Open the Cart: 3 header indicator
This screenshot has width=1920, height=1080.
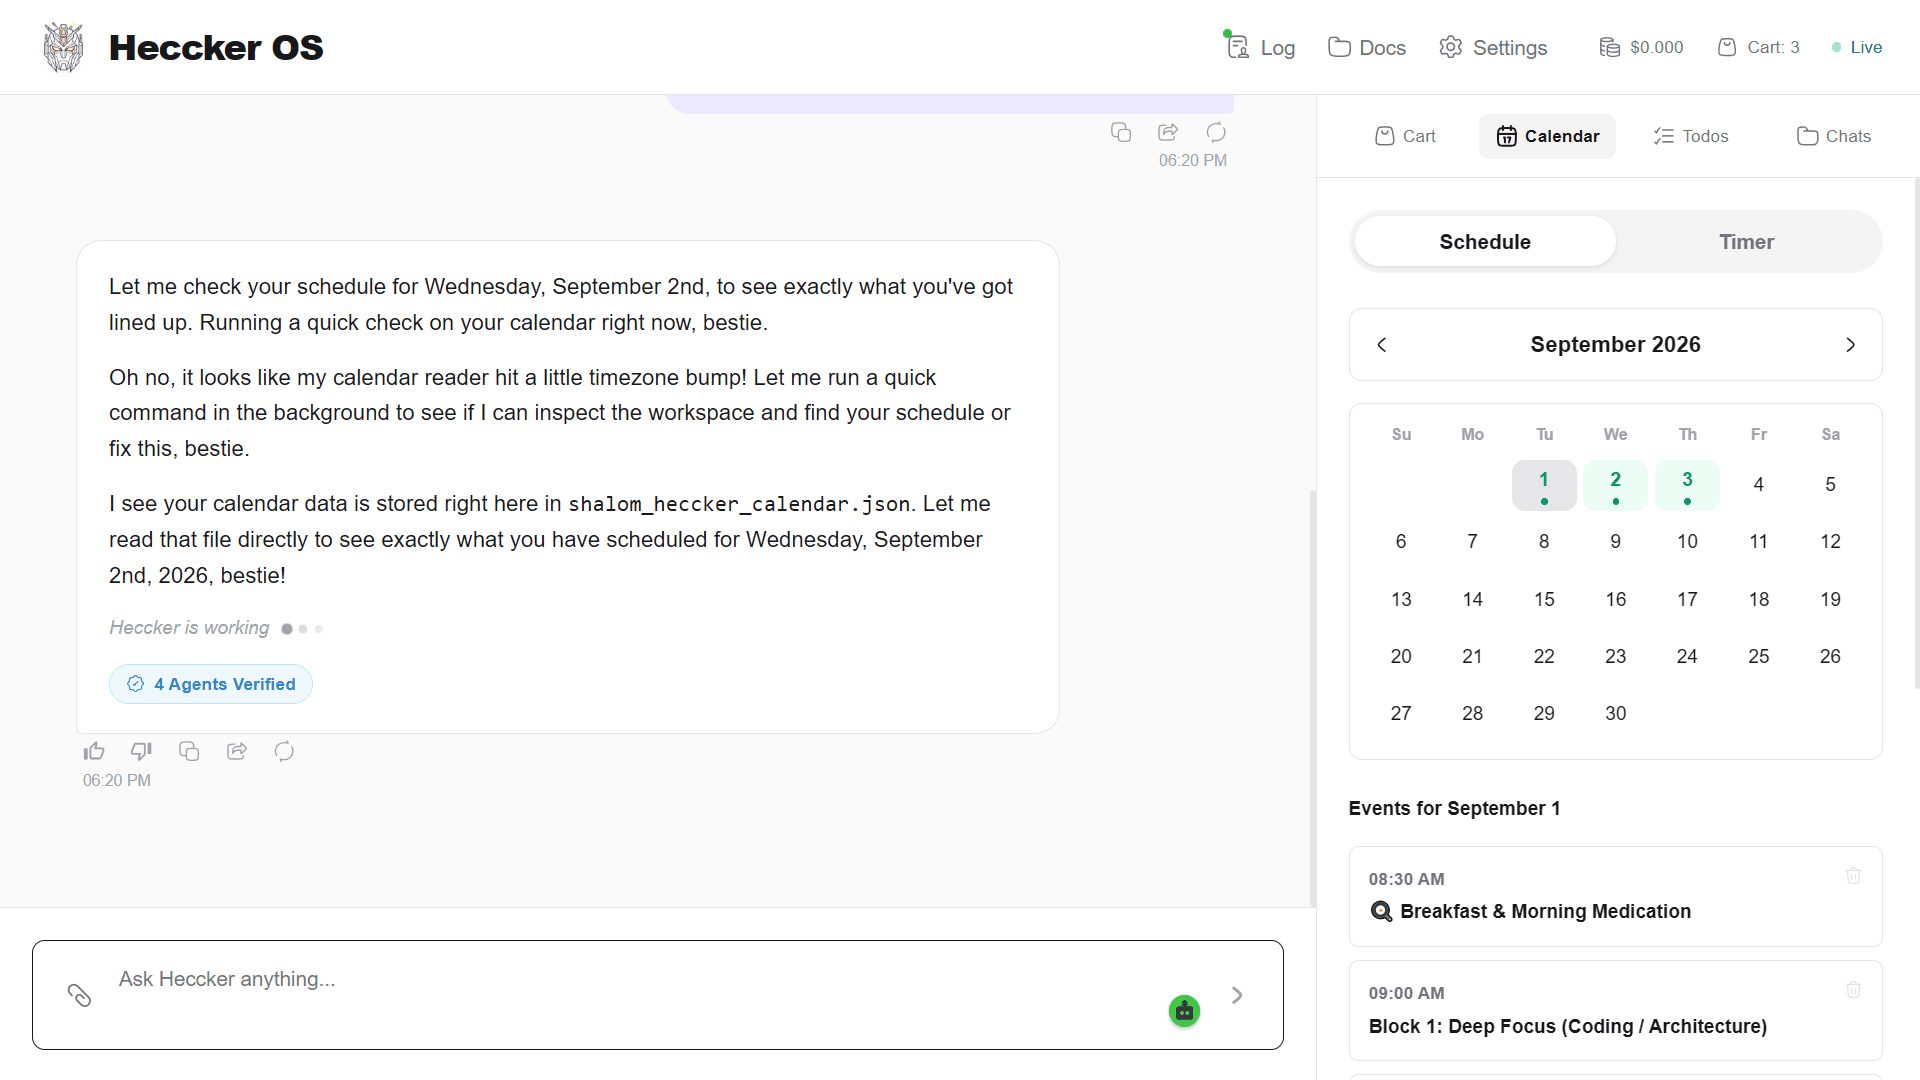point(1759,47)
